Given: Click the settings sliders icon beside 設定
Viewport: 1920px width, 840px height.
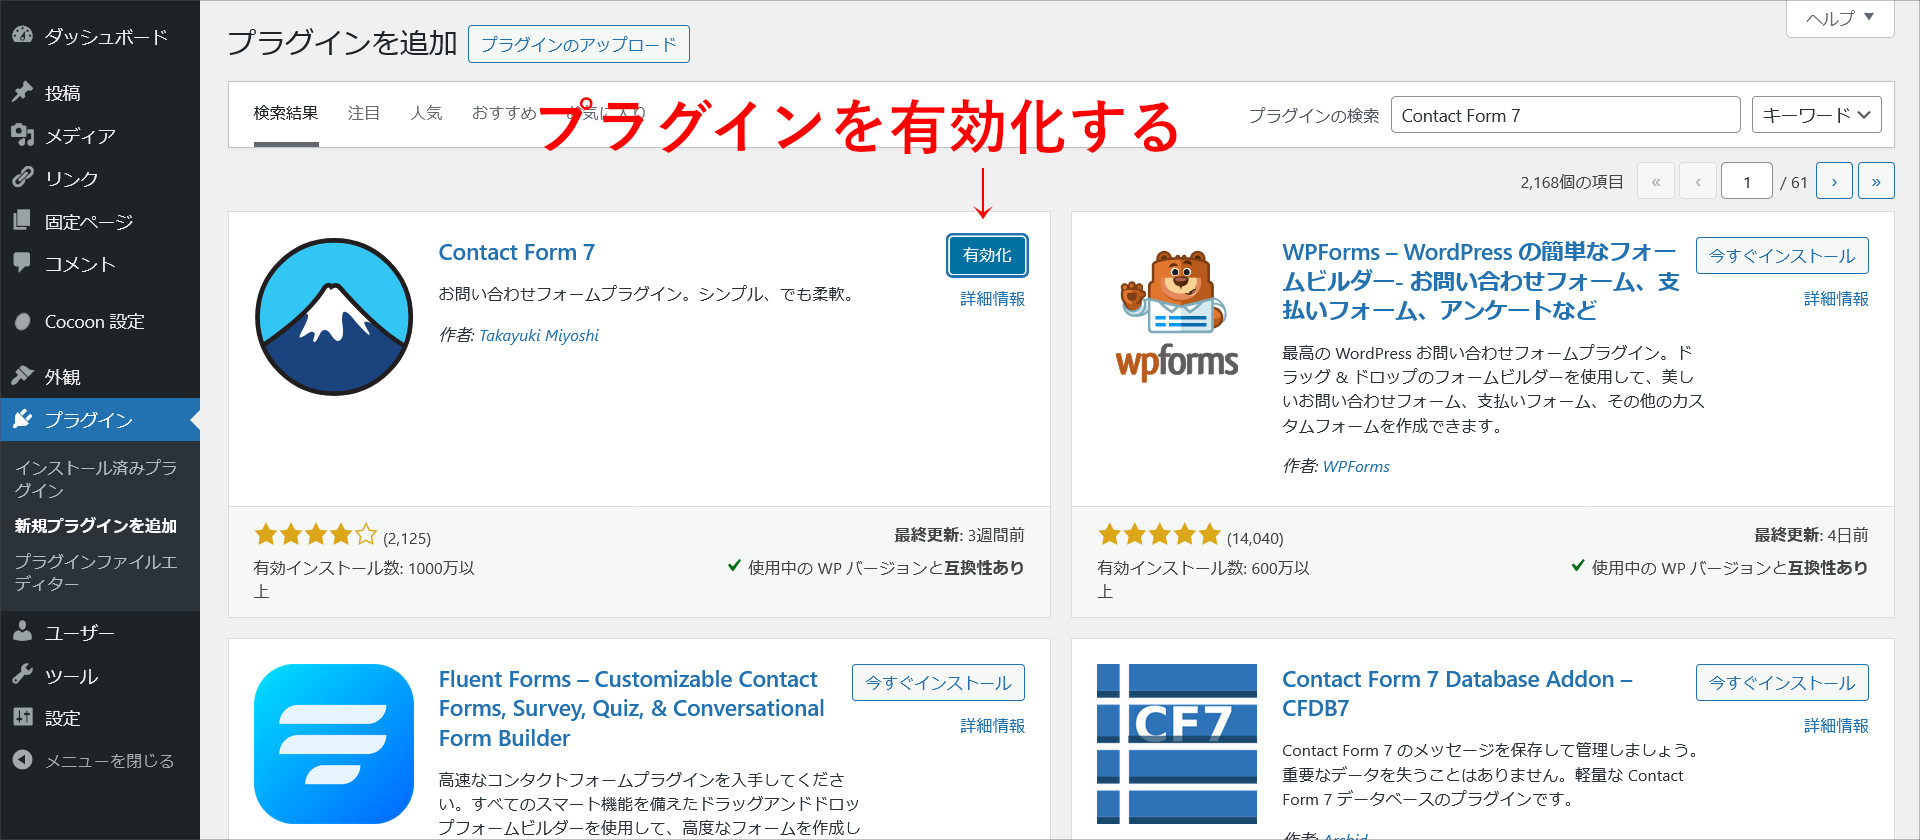Looking at the screenshot, I should pyautogui.click(x=23, y=717).
